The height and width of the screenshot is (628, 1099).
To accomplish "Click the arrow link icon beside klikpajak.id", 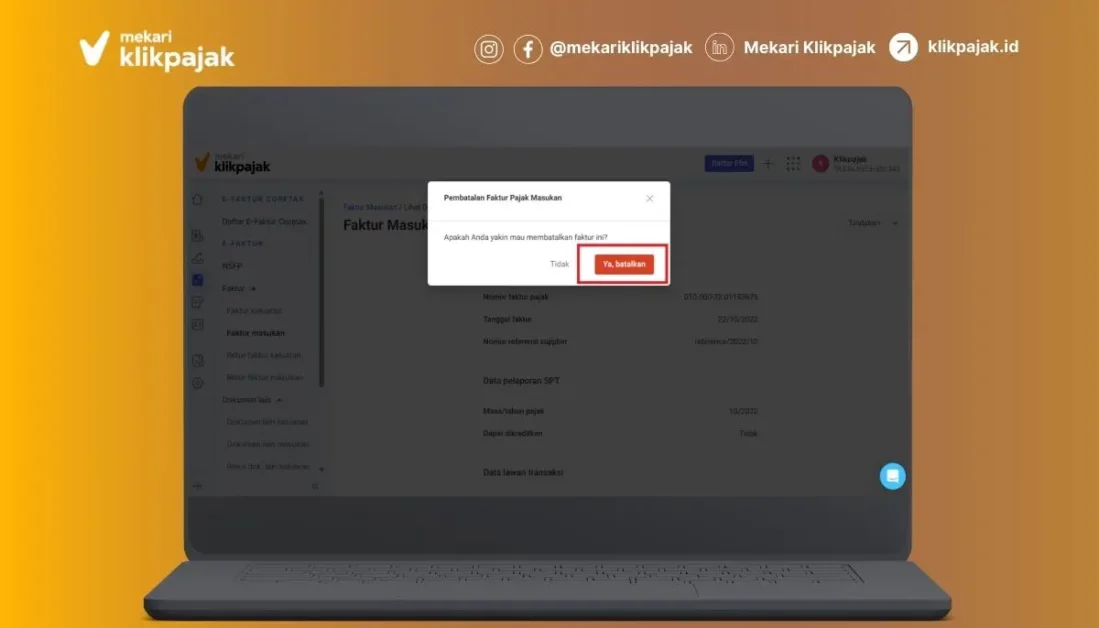I will click(903, 47).
